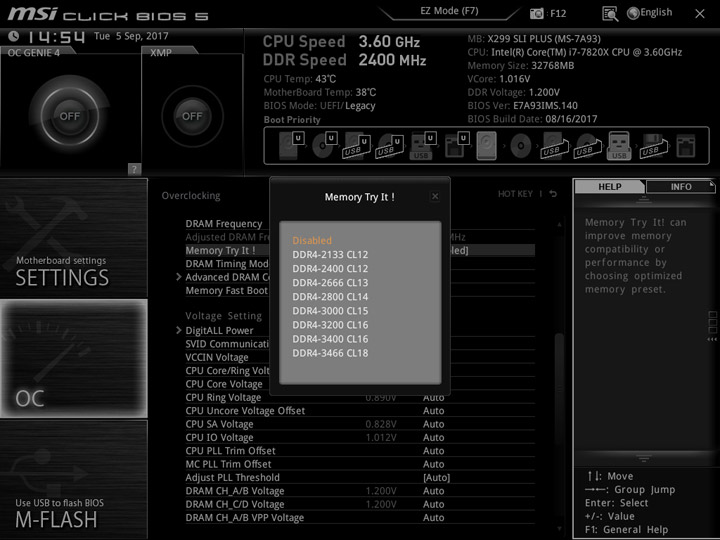Choose the DDR4-3466 CL18 preset
Image resolution: width=720 pixels, height=540 pixels.
coord(330,353)
